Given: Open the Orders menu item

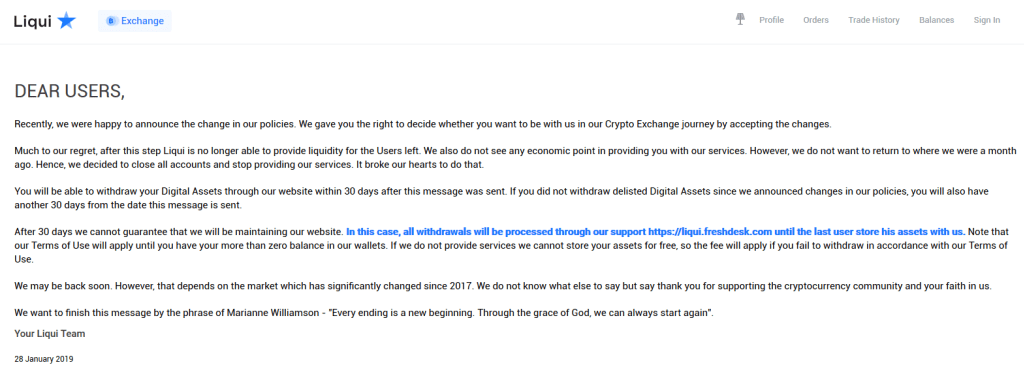Looking at the screenshot, I should coord(816,20).
